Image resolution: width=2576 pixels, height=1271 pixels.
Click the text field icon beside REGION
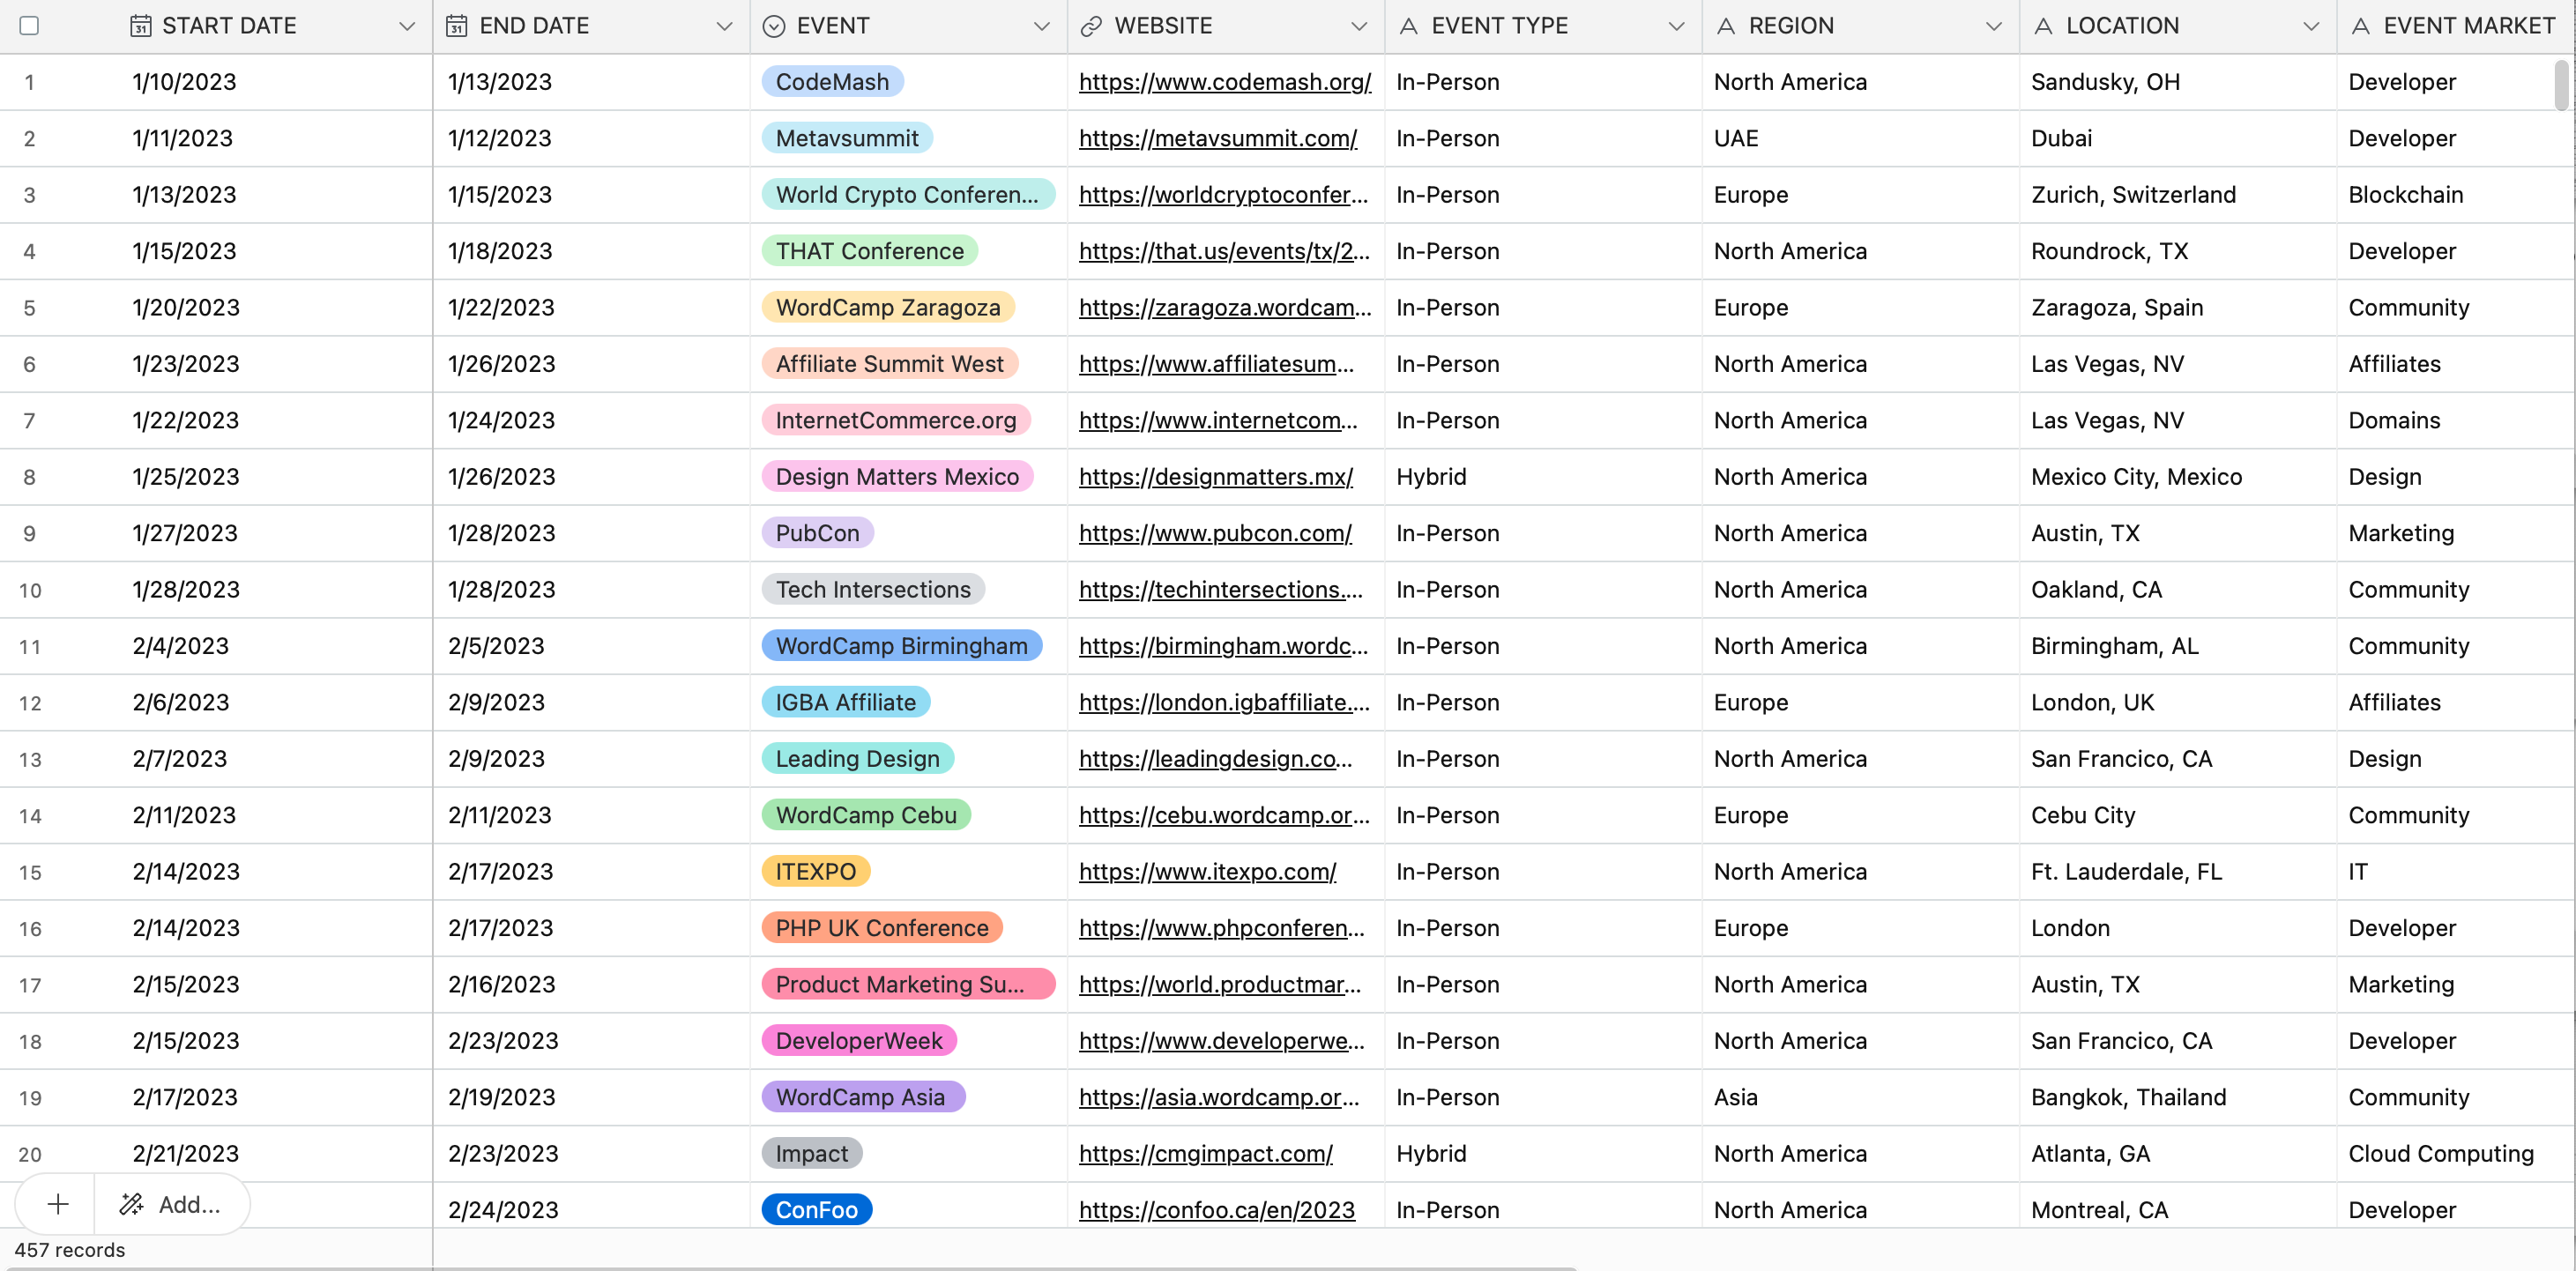1726,26
